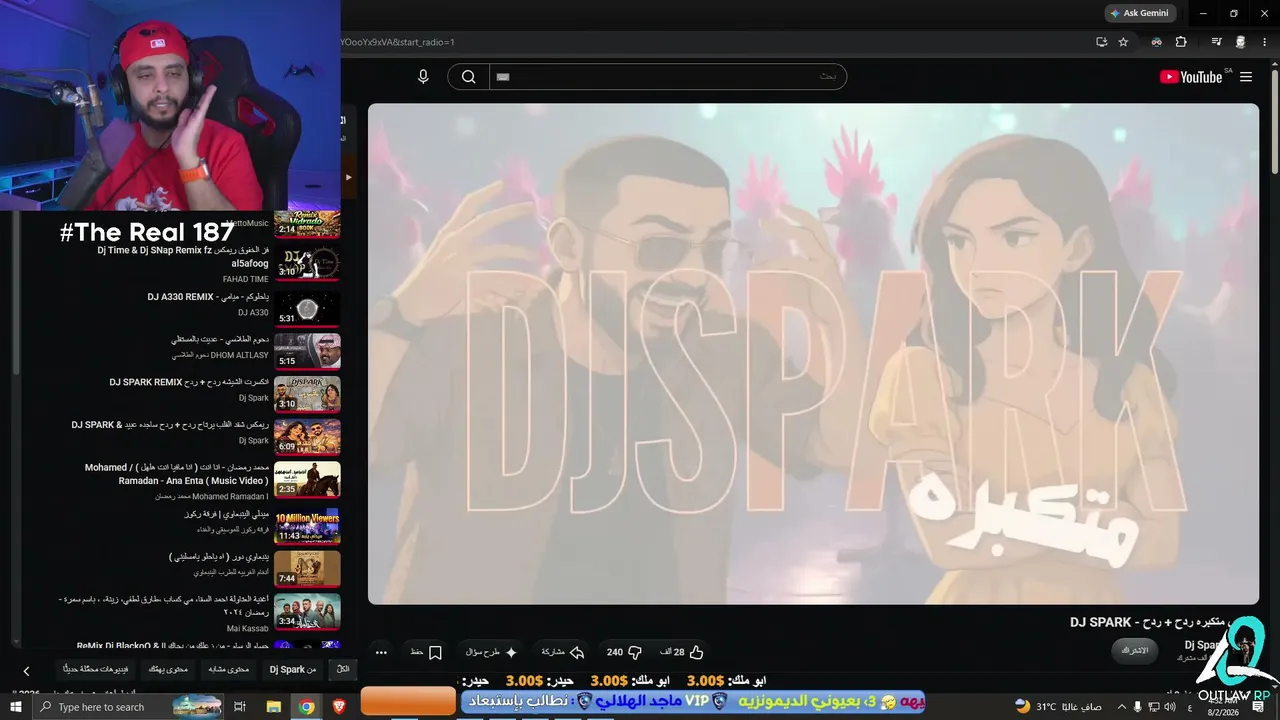
Task: Click the install/cast icon in address bar
Action: click(x=1101, y=42)
